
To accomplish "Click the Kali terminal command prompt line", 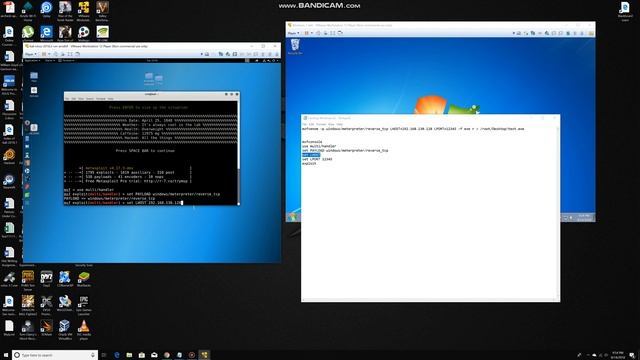I will (x=123, y=202).
